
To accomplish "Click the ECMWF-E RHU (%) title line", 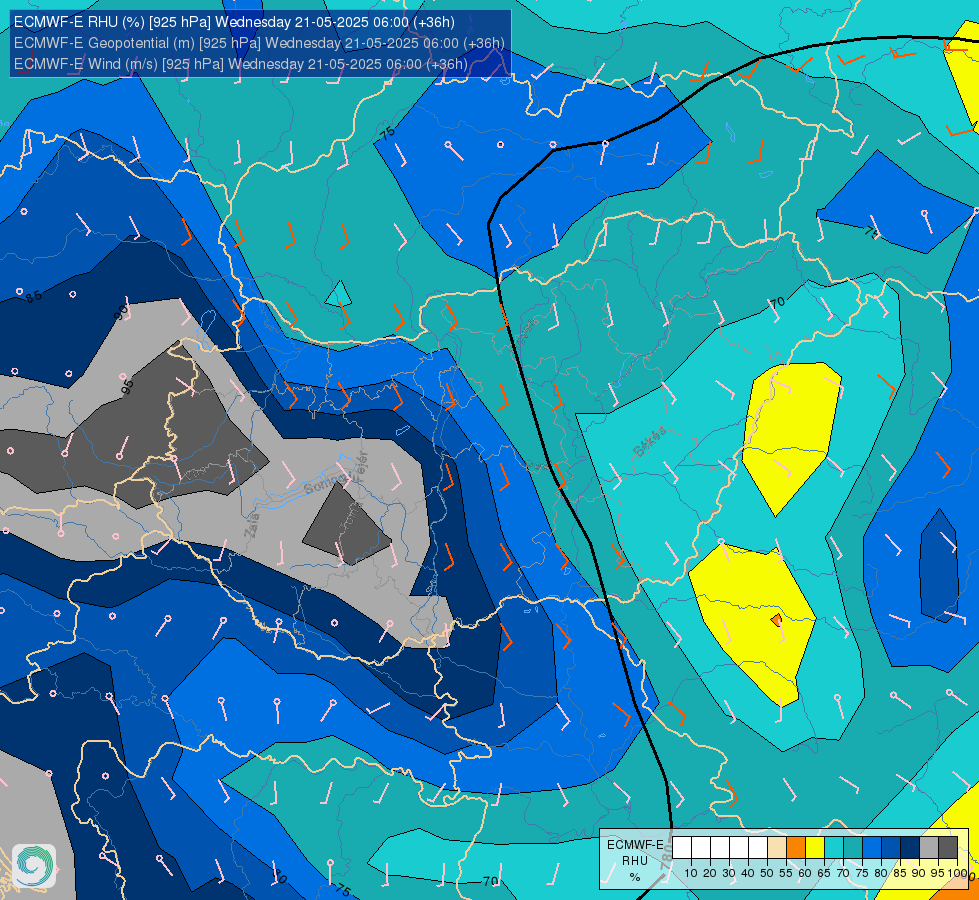I will (234, 22).
